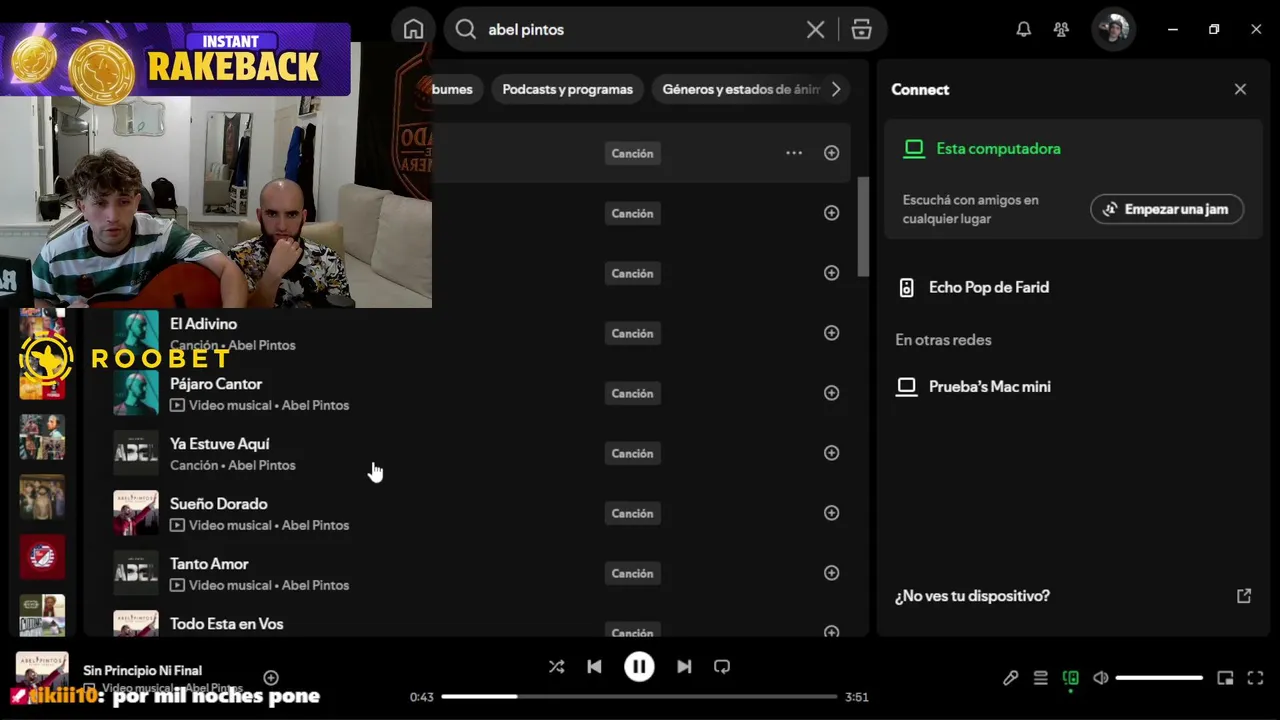Viewport: 1280px width, 720px height.
Task: Add El Adivino to library with plus icon
Action: point(831,333)
